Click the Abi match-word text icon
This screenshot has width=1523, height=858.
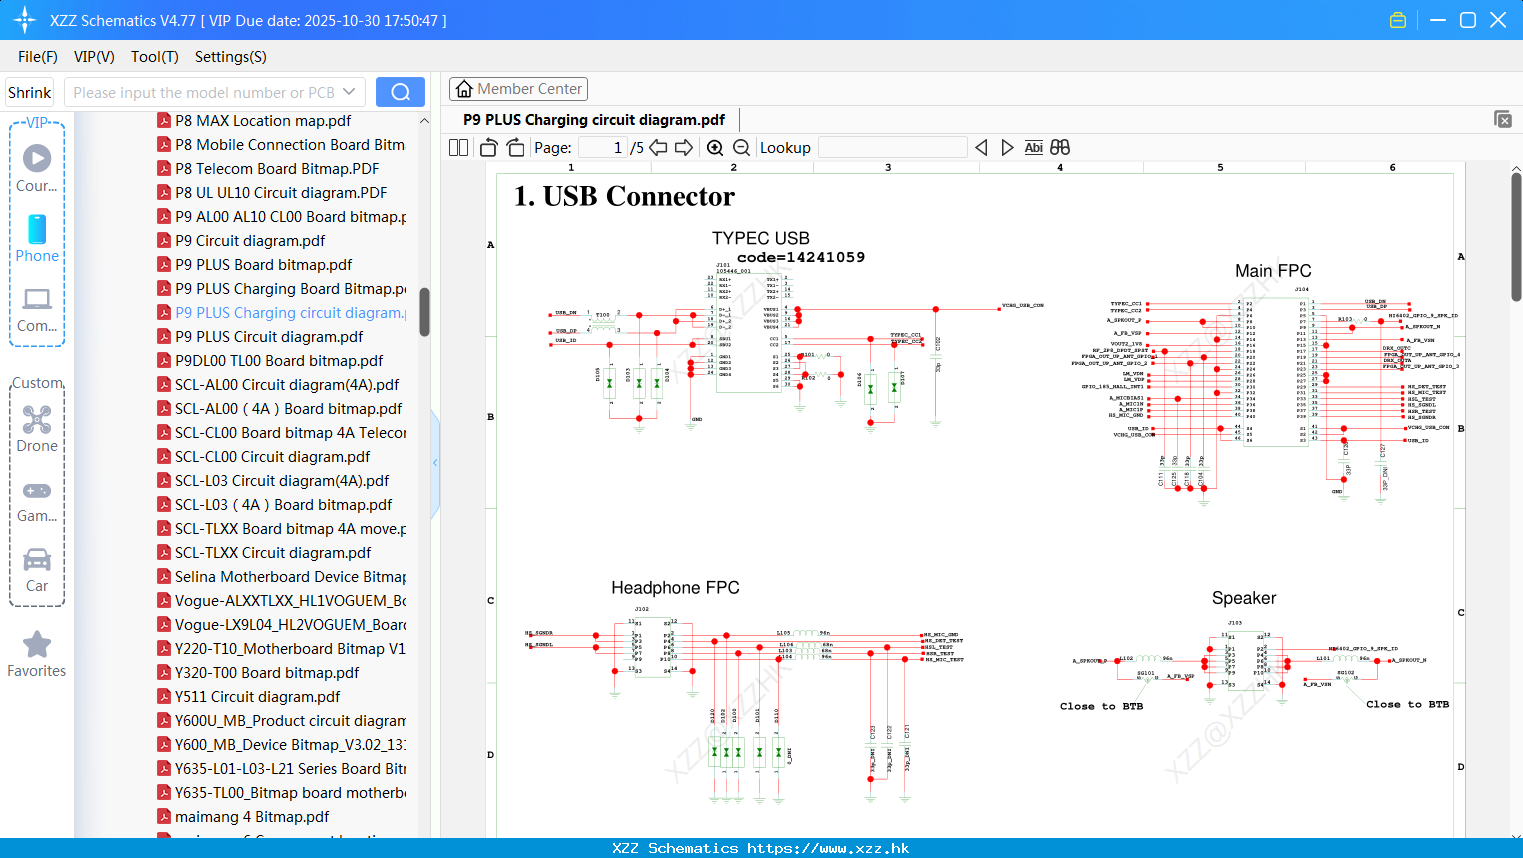coord(1033,148)
